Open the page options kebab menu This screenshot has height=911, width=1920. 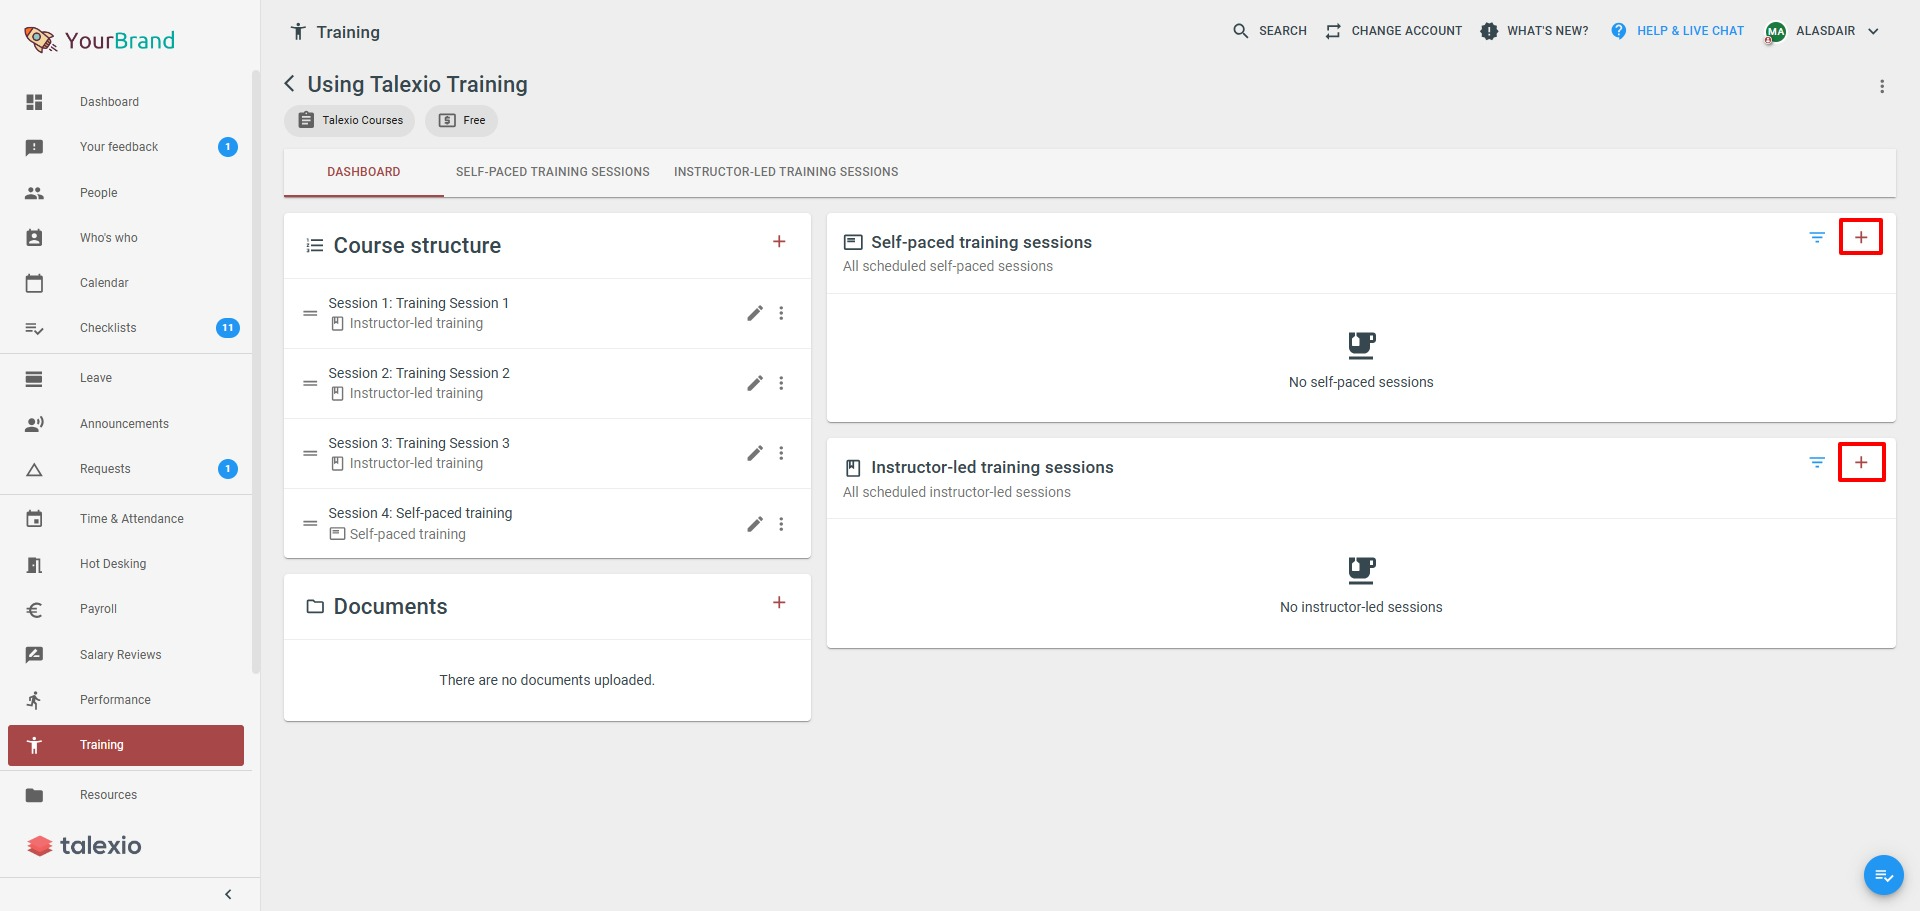pyautogui.click(x=1882, y=87)
